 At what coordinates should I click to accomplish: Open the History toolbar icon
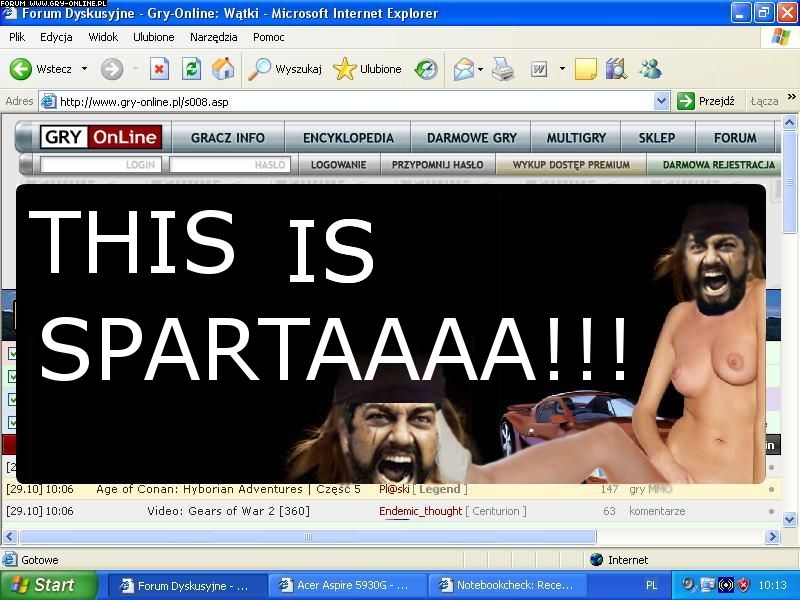[x=427, y=69]
